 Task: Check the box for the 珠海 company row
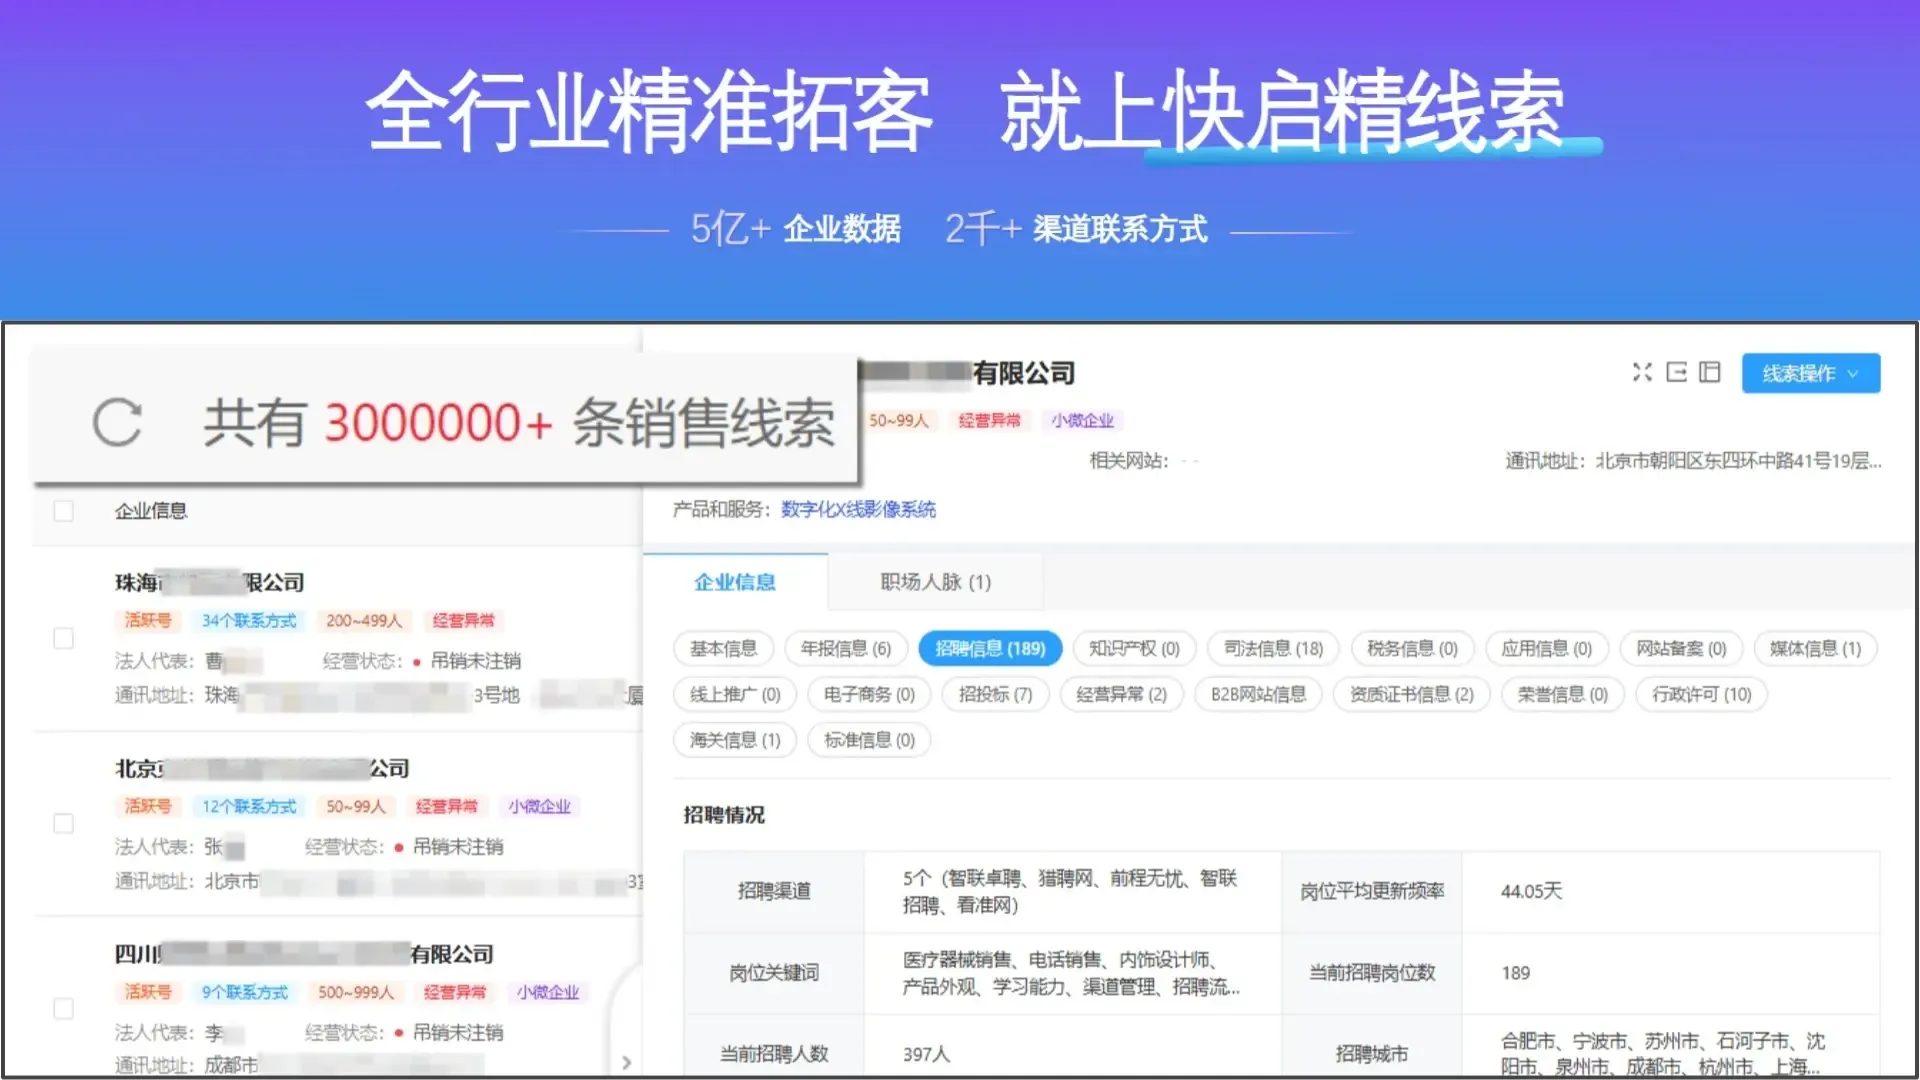tap(63, 638)
